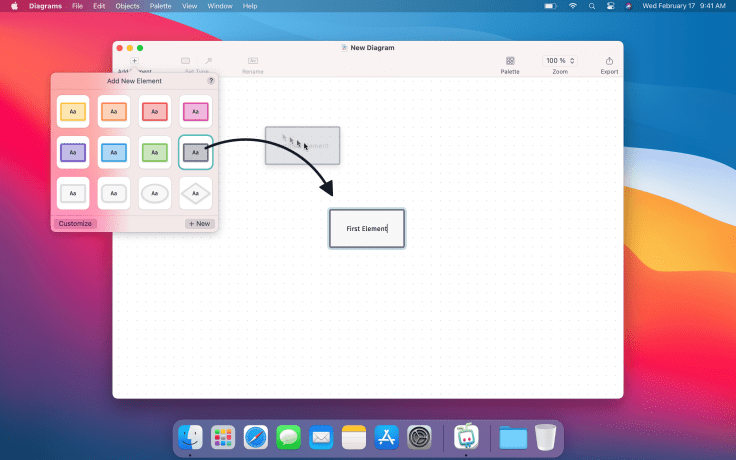Click the date and time in menu bar
This screenshot has width=736, height=460.
coord(684,6)
